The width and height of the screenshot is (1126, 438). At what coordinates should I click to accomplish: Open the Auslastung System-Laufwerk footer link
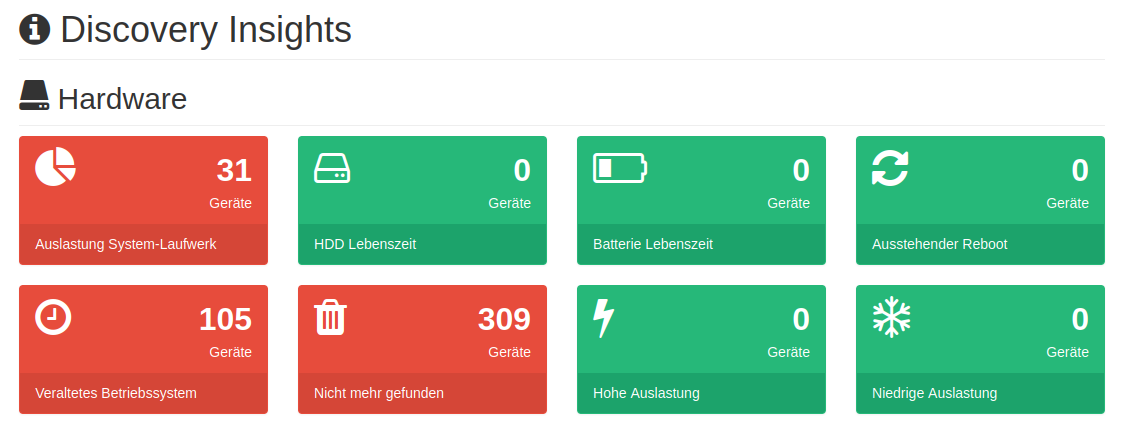coord(126,244)
